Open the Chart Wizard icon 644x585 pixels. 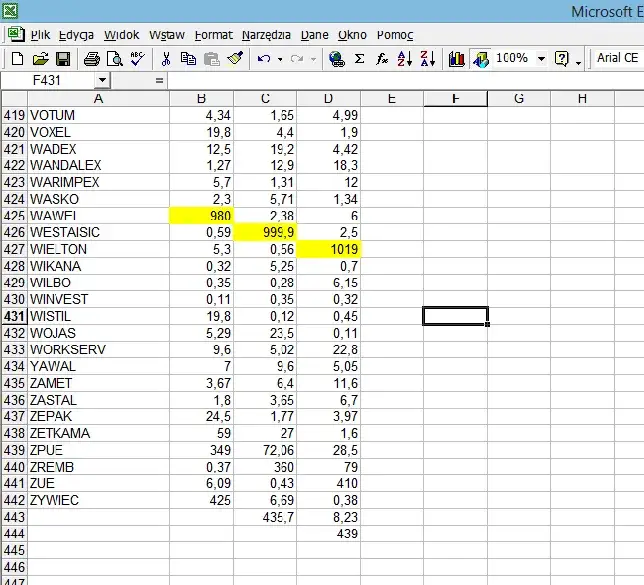pos(457,59)
